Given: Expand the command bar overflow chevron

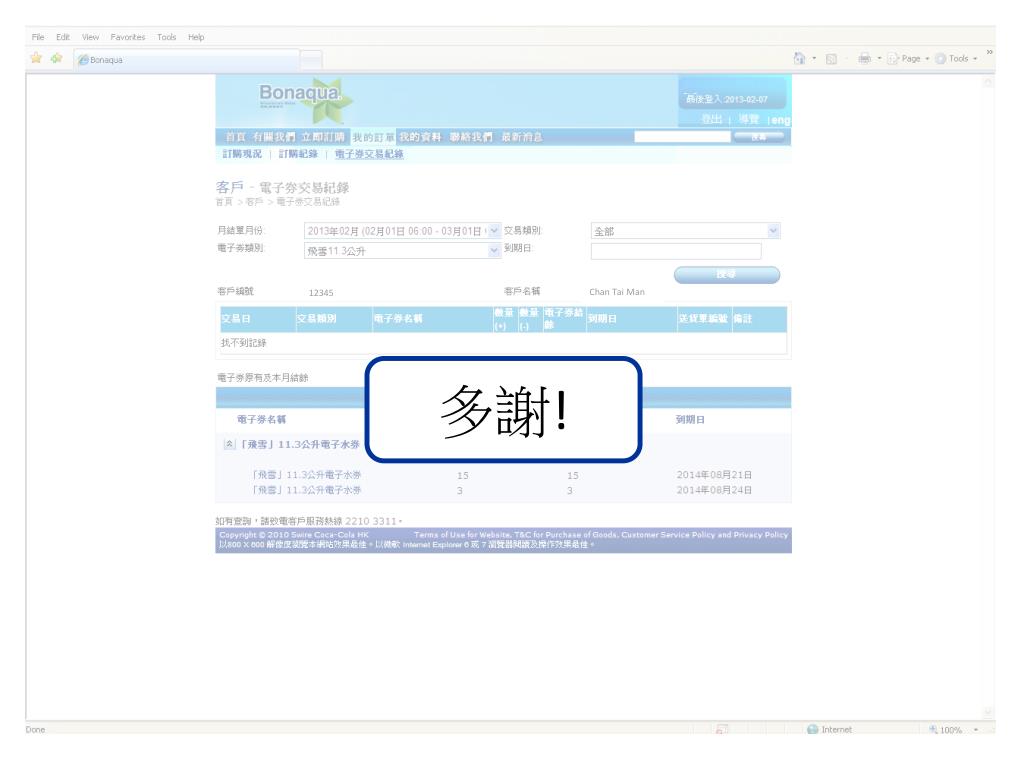Looking at the screenshot, I should coord(989,52).
